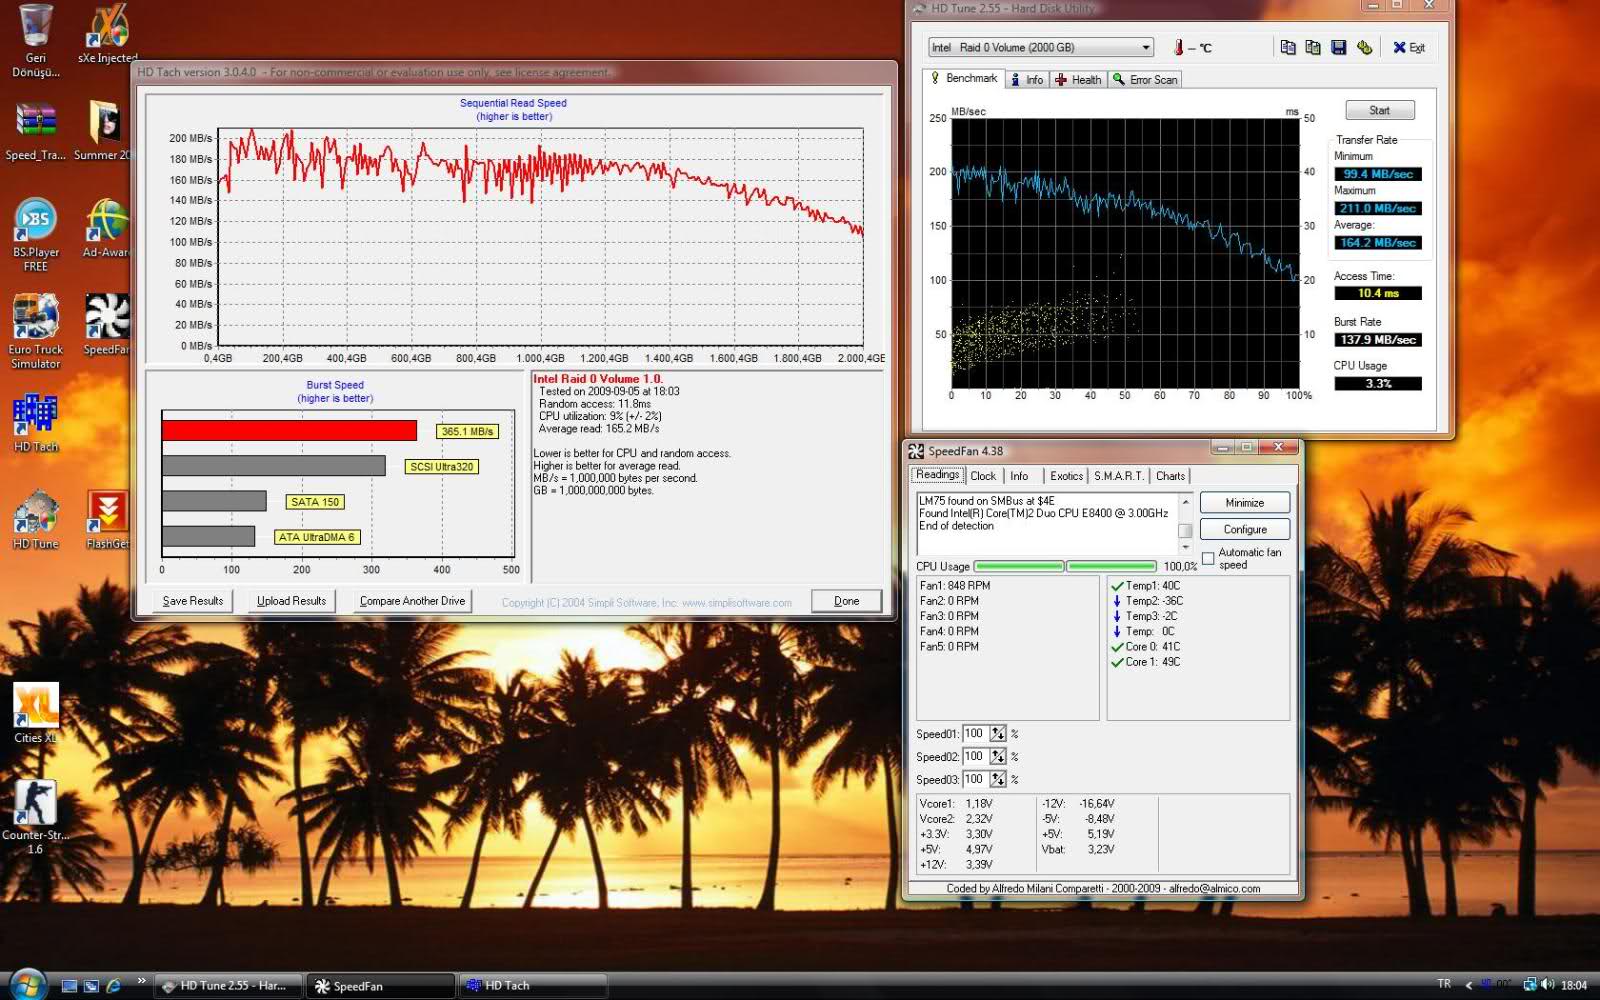Click the Switch Between Windows quick launch icon

[x=91, y=986]
